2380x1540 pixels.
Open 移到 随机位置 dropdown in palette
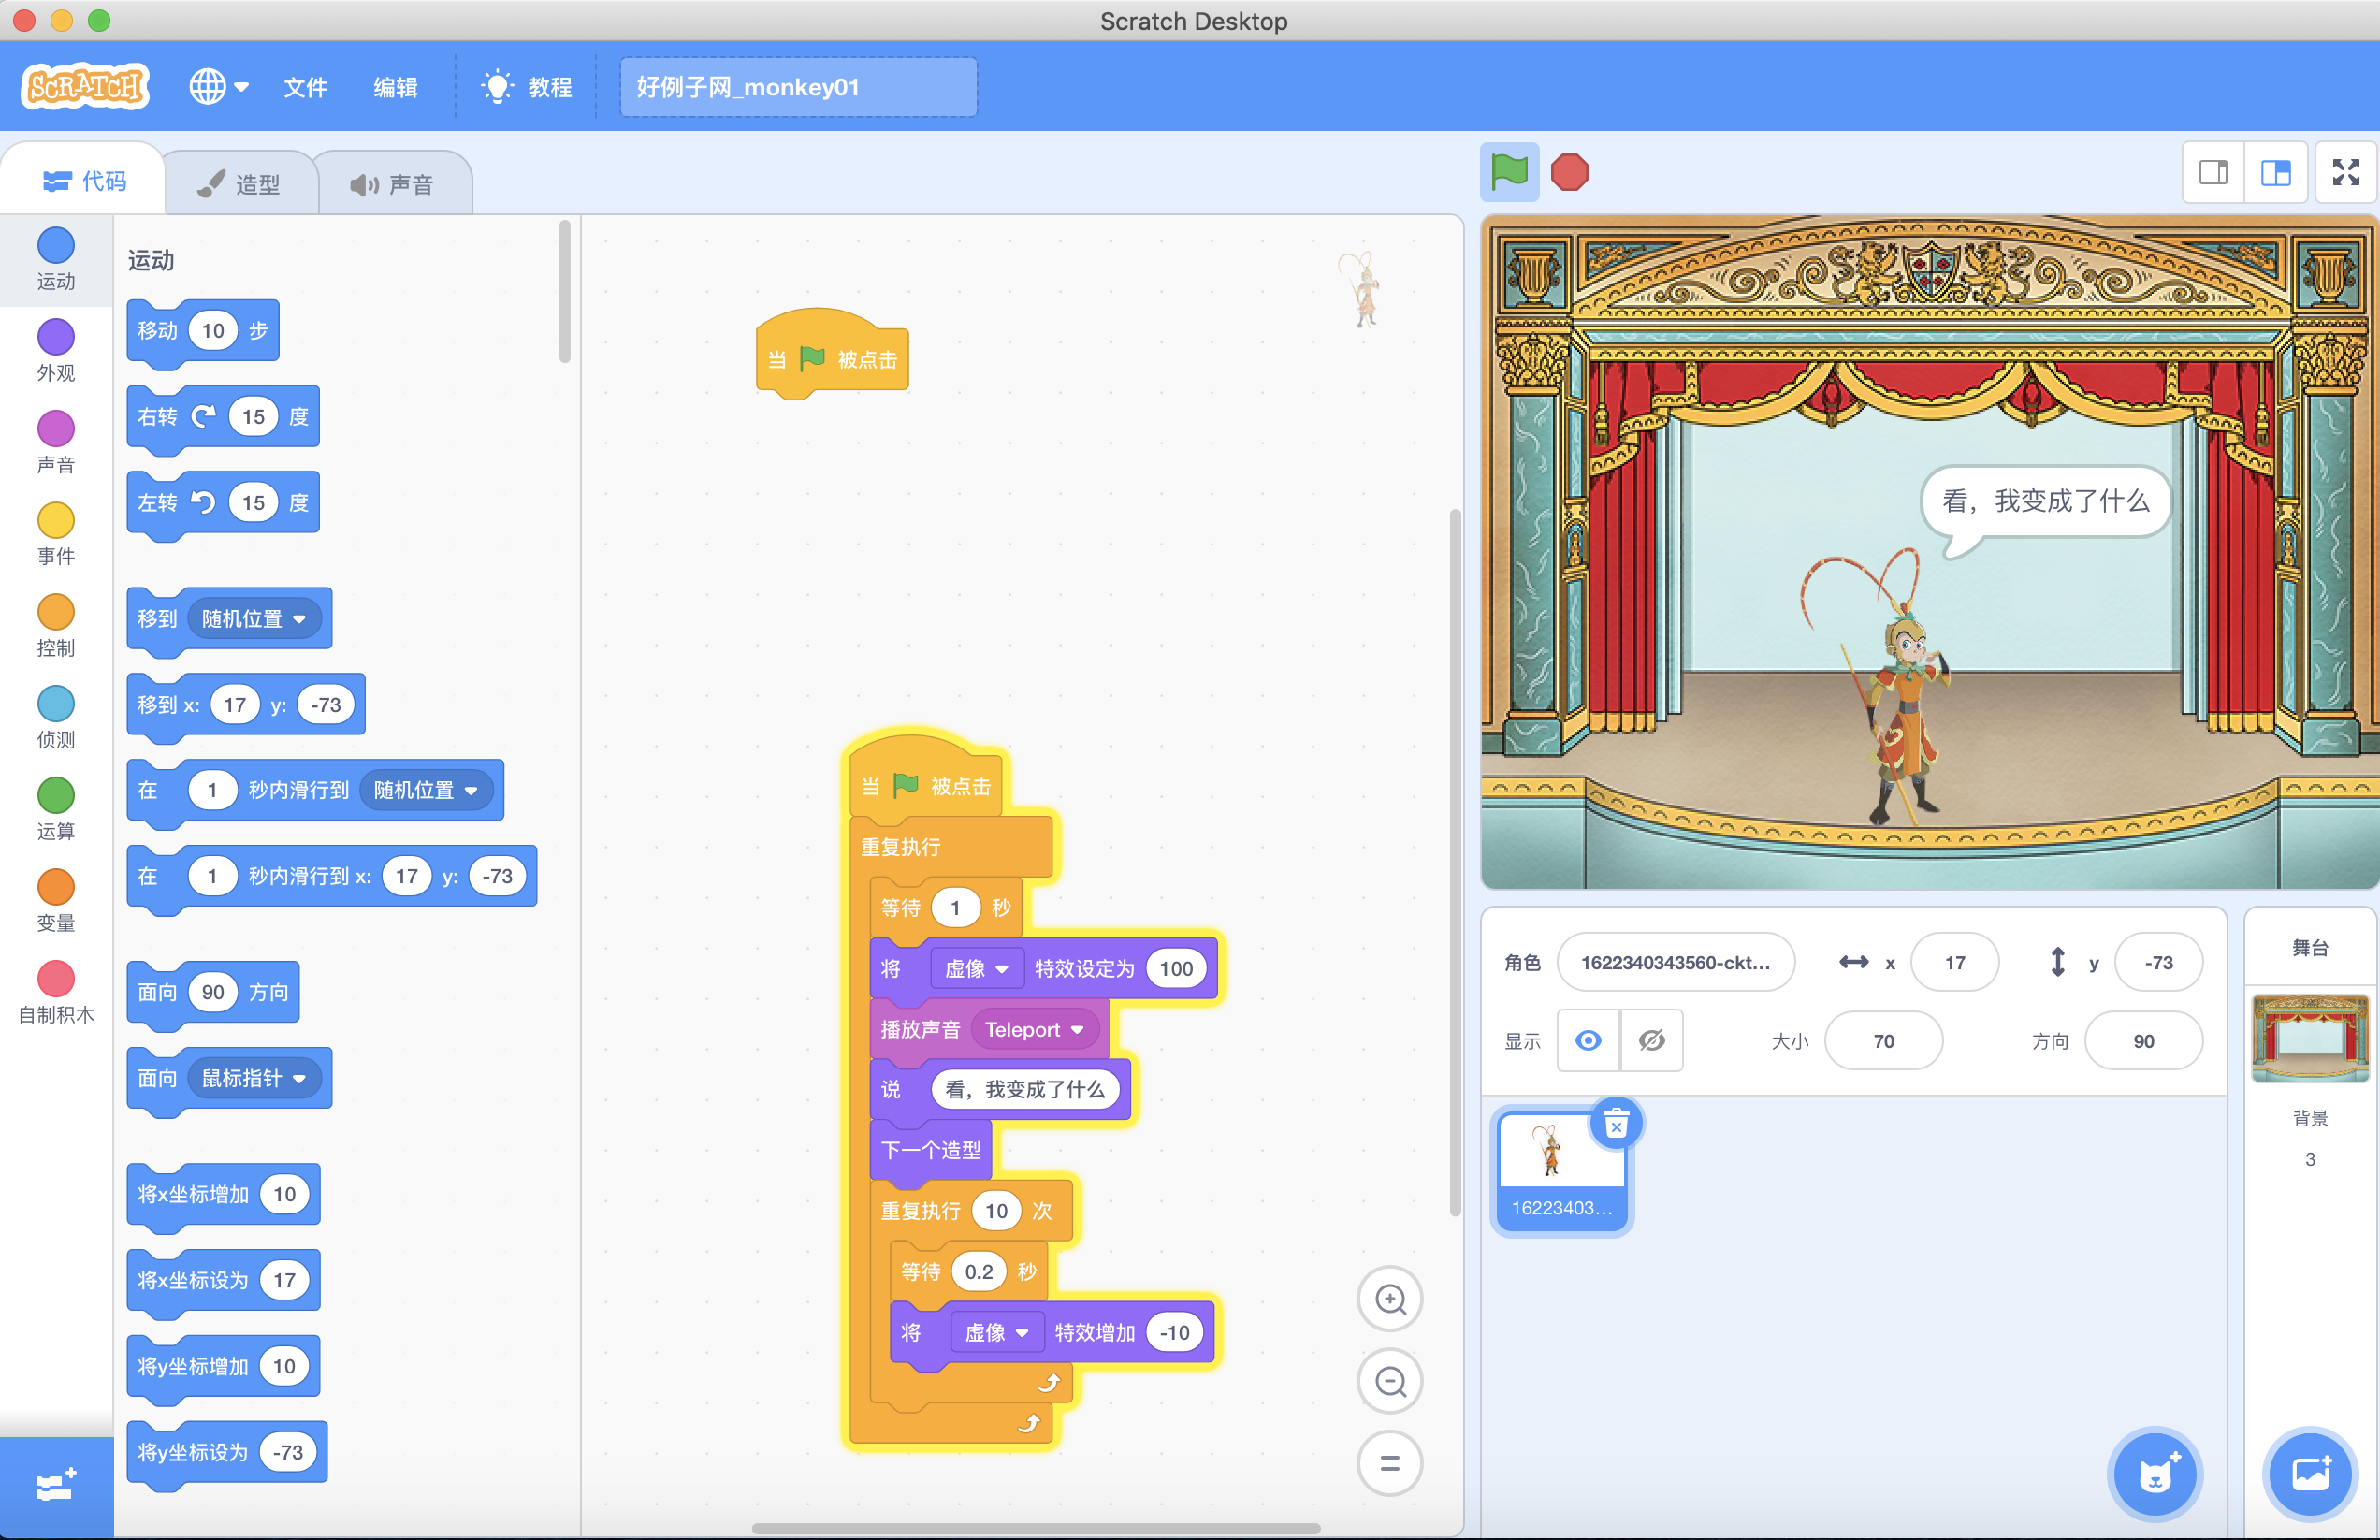click(x=254, y=619)
